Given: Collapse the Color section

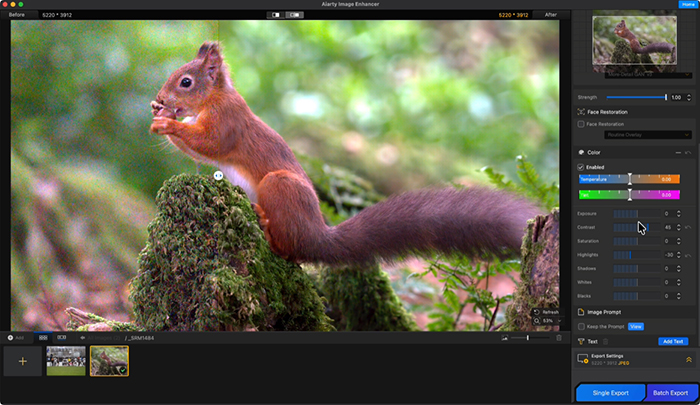Looking at the screenshot, I should click(677, 152).
